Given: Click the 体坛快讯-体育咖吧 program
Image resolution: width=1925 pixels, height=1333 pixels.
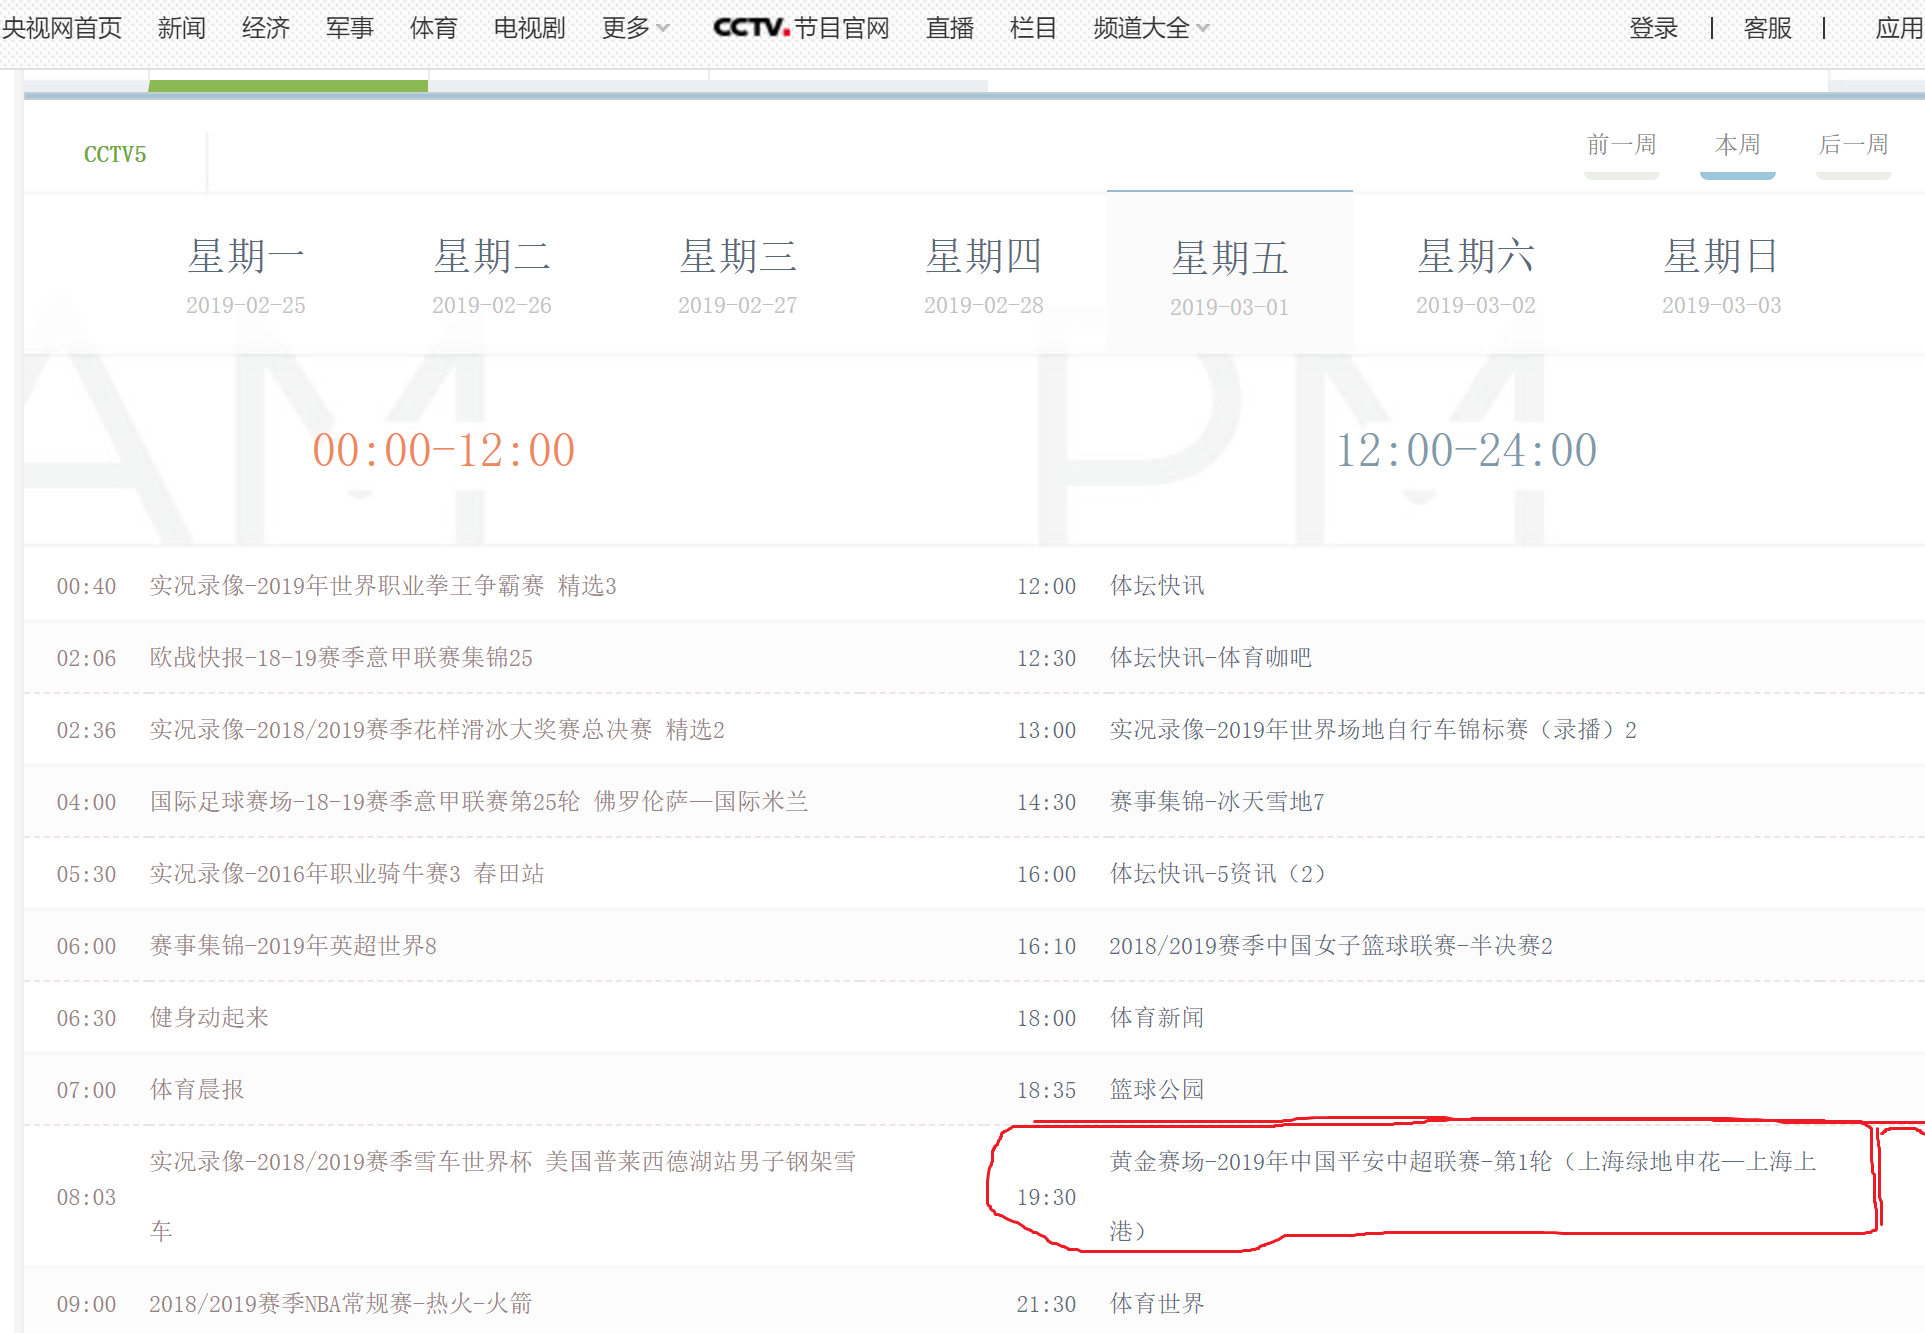Looking at the screenshot, I should click(x=1211, y=658).
